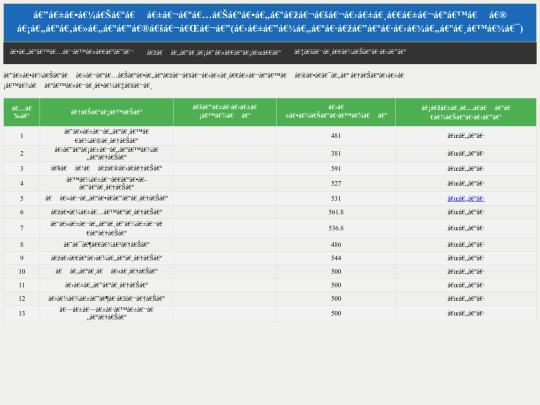Select the cell with value 531
Image resolution: width=540 pixels, height=405 pixels.
[336, 198]
